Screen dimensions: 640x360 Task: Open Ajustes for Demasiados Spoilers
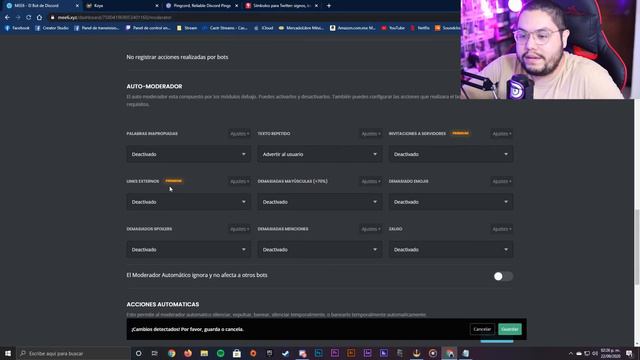240,229
